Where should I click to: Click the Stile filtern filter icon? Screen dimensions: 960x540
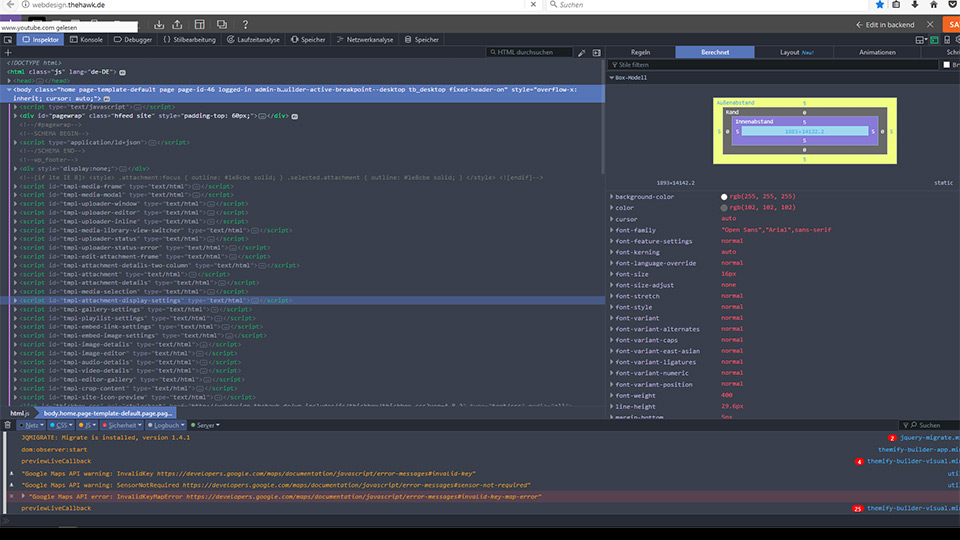tap(614, 65)
